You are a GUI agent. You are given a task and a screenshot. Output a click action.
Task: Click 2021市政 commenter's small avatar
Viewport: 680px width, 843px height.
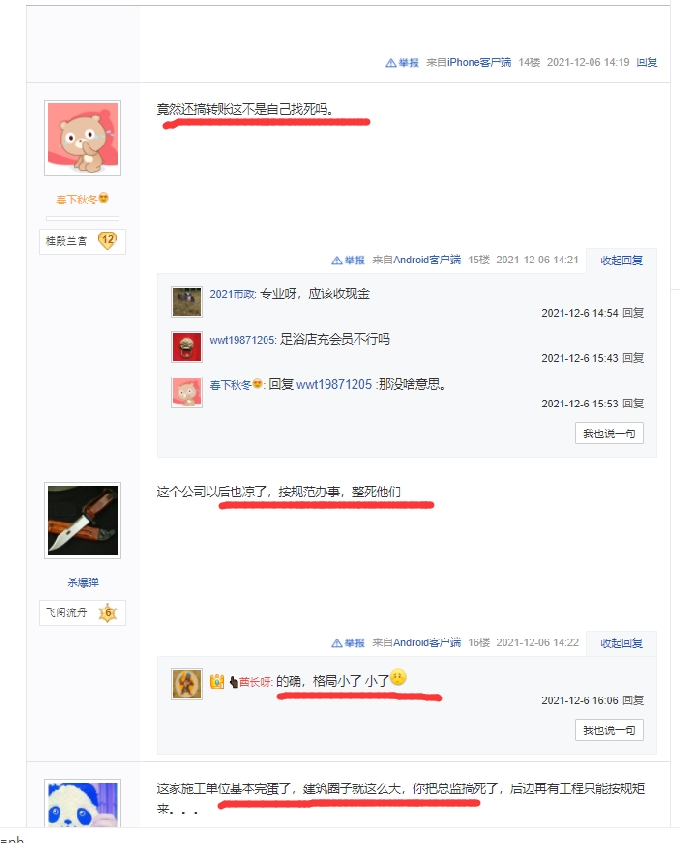(187, 302)
